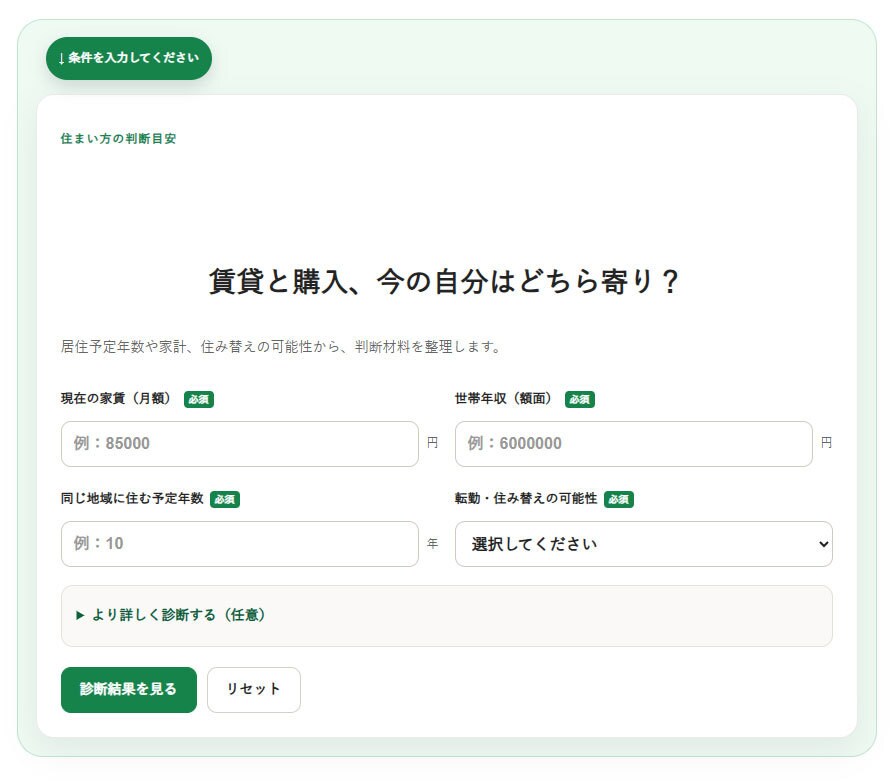Click the 必須 badge next to 転勤・住み替えの可能性
This screenshot has height=781, width=894.
(619, 499)
